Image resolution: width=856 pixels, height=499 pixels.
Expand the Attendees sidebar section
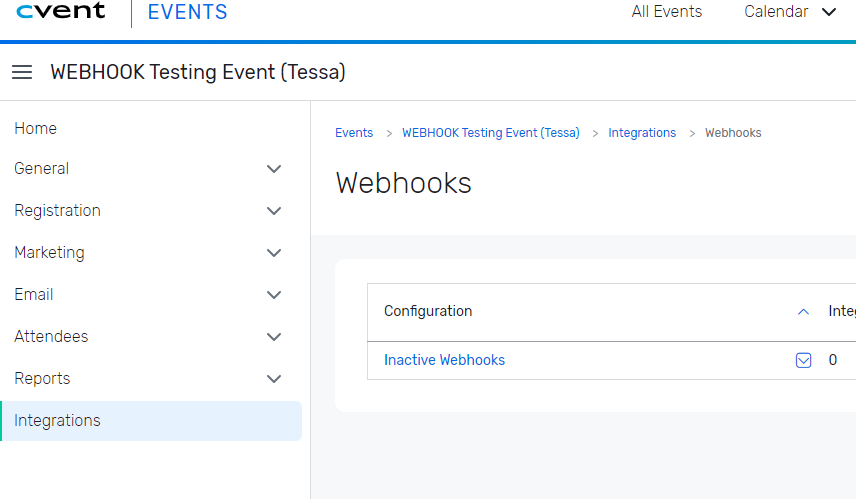274,337
